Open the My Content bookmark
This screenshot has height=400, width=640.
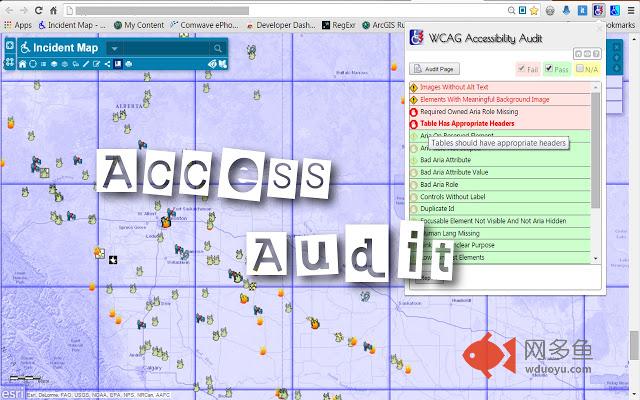point(139,25)
